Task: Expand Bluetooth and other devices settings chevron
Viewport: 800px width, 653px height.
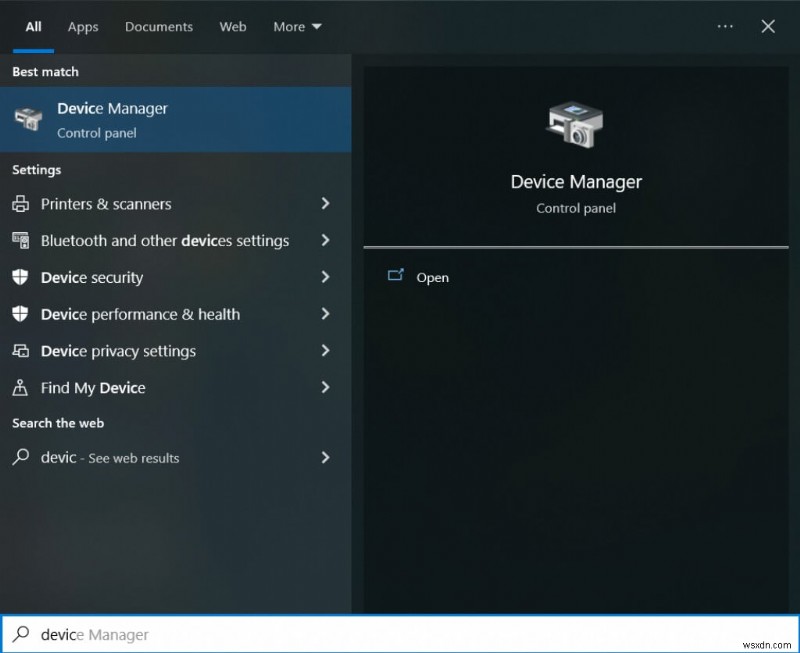Action: pyautogui.click(x=326, y=240)
